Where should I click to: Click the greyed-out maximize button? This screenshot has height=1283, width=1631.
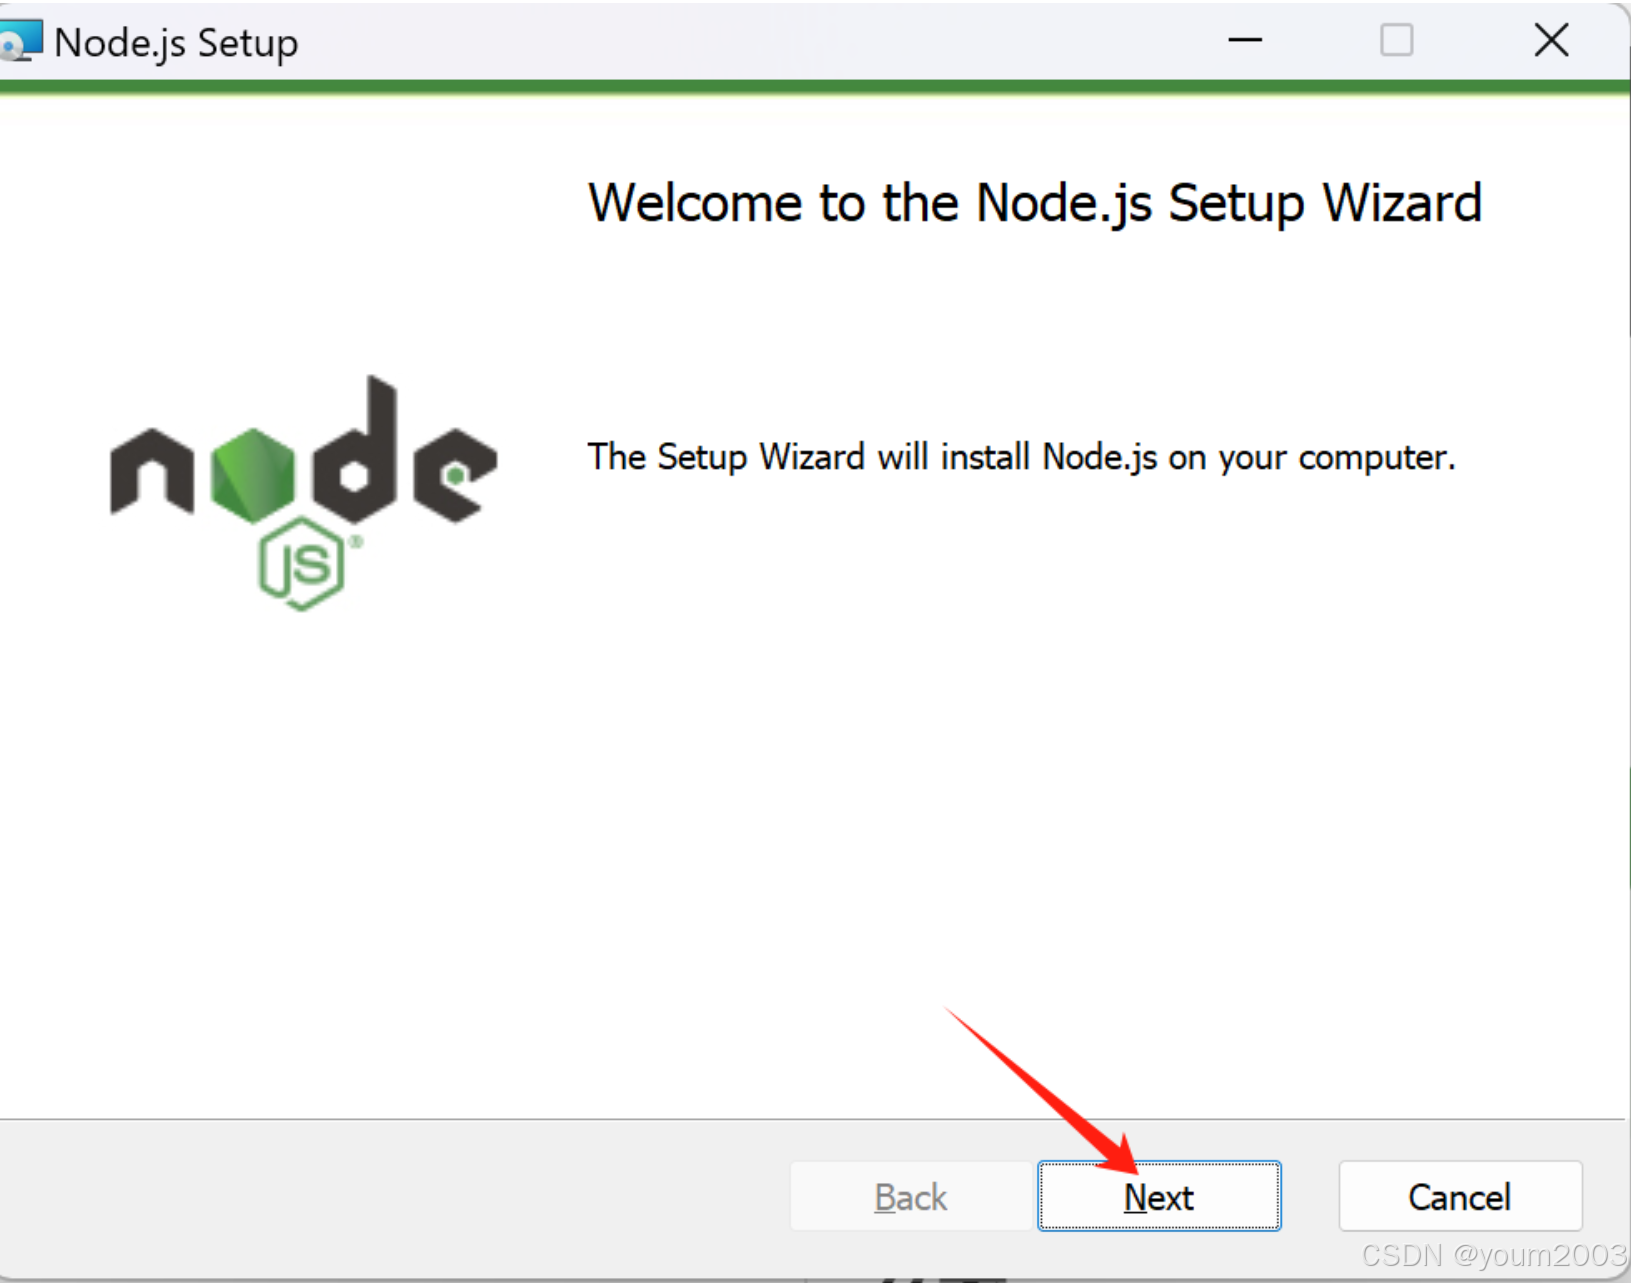(1396, 41)
